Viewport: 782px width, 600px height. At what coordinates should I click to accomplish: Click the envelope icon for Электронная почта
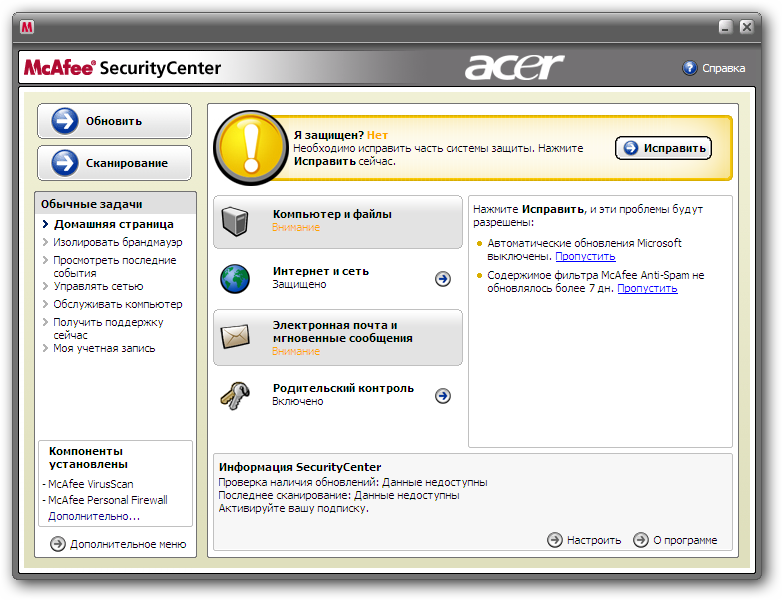click(235, 337)
